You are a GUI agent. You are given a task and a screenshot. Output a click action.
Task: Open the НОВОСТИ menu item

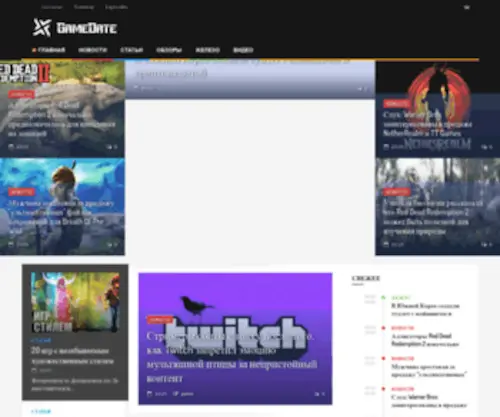92,50
